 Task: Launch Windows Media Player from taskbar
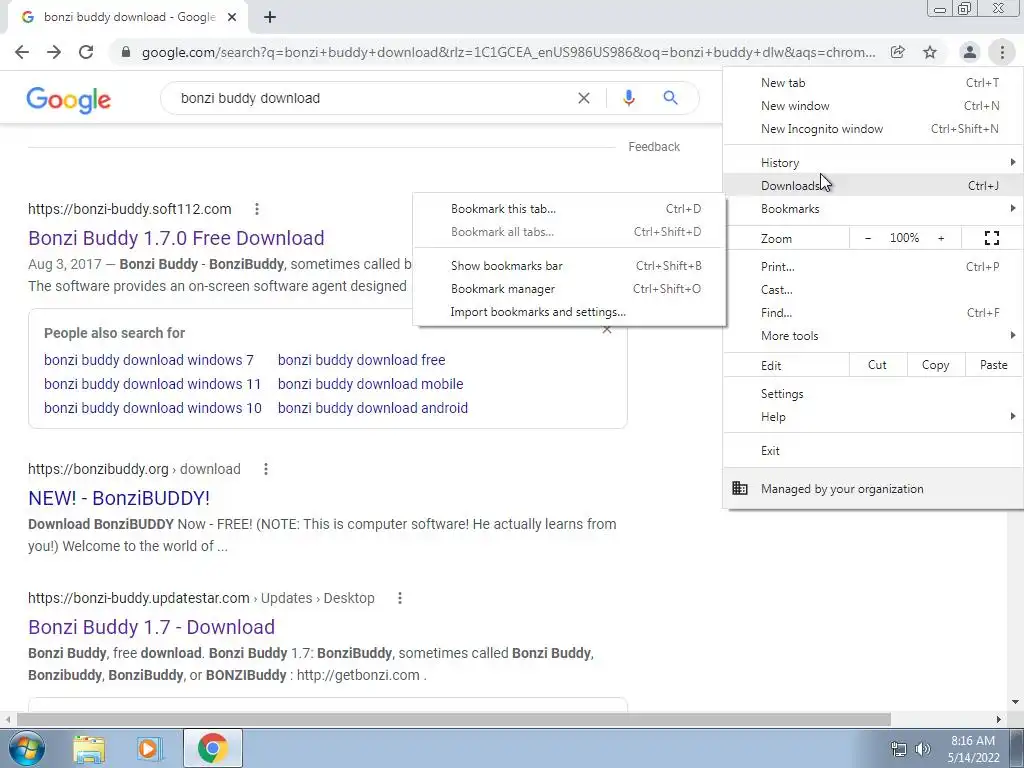tap(149, 749)
